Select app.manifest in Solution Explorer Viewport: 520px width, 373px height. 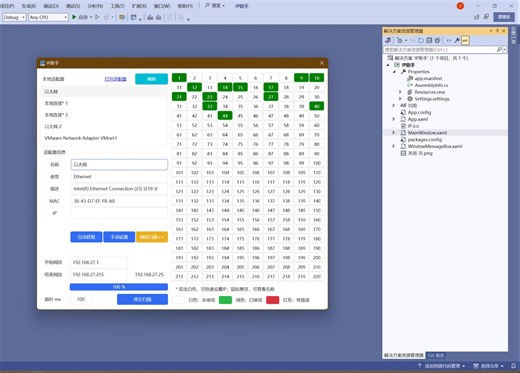[428, 78]
